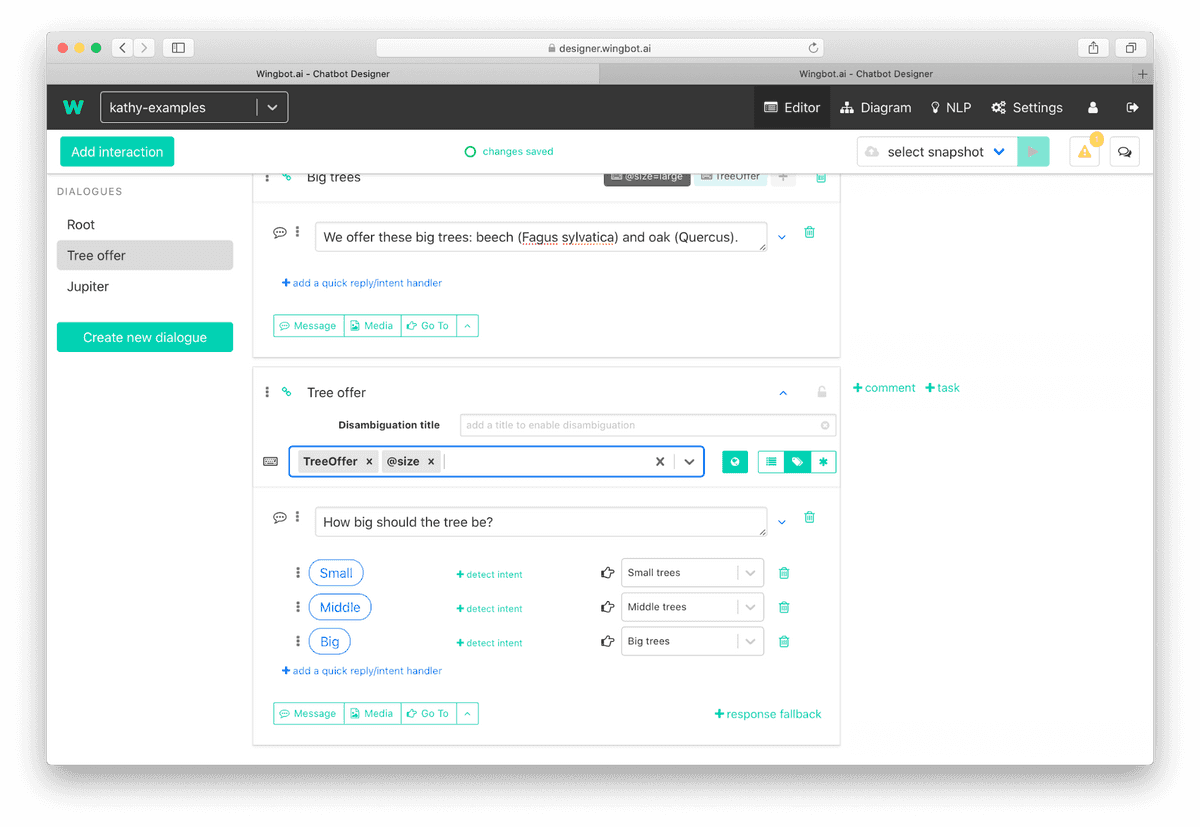Select the Jupiter dialogue
This screenshot has height=827, width=1200.
tap(88, 286)
